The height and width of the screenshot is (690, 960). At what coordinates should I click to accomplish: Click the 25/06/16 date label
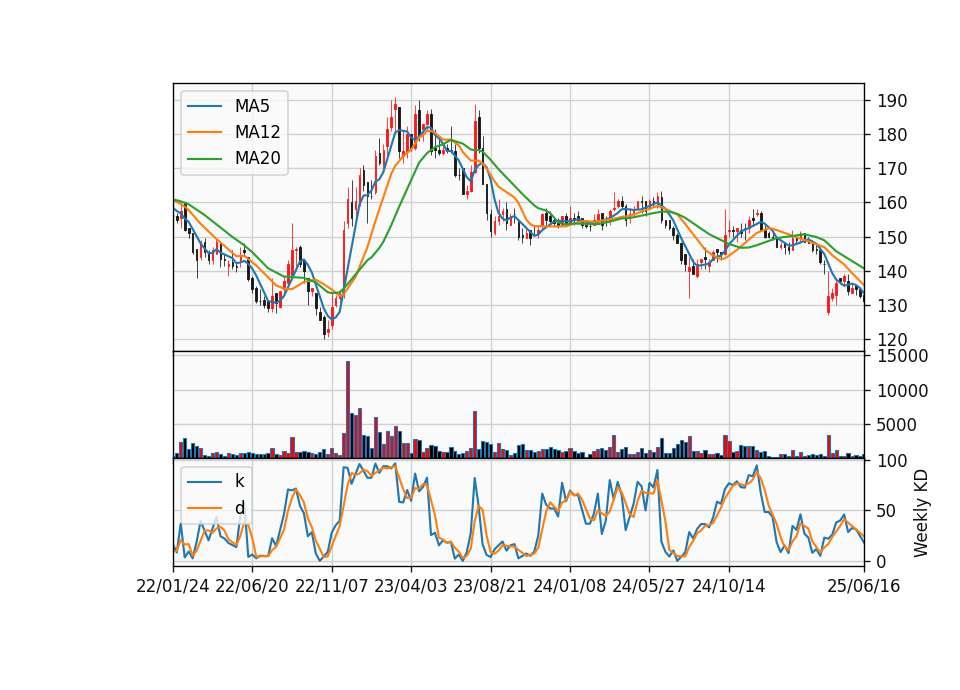click(864, 587)
